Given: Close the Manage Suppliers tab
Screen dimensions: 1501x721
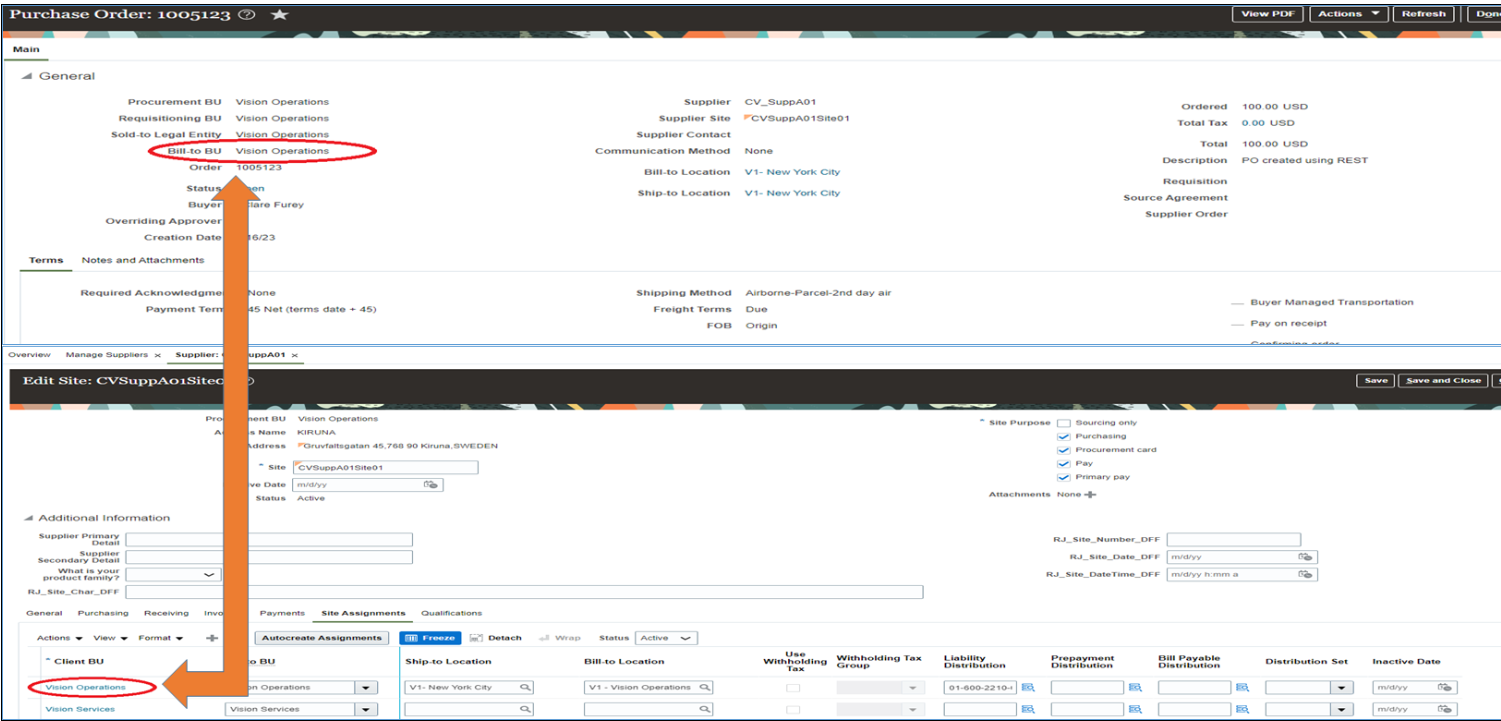Looking at the screenshot, I should 157,355.
